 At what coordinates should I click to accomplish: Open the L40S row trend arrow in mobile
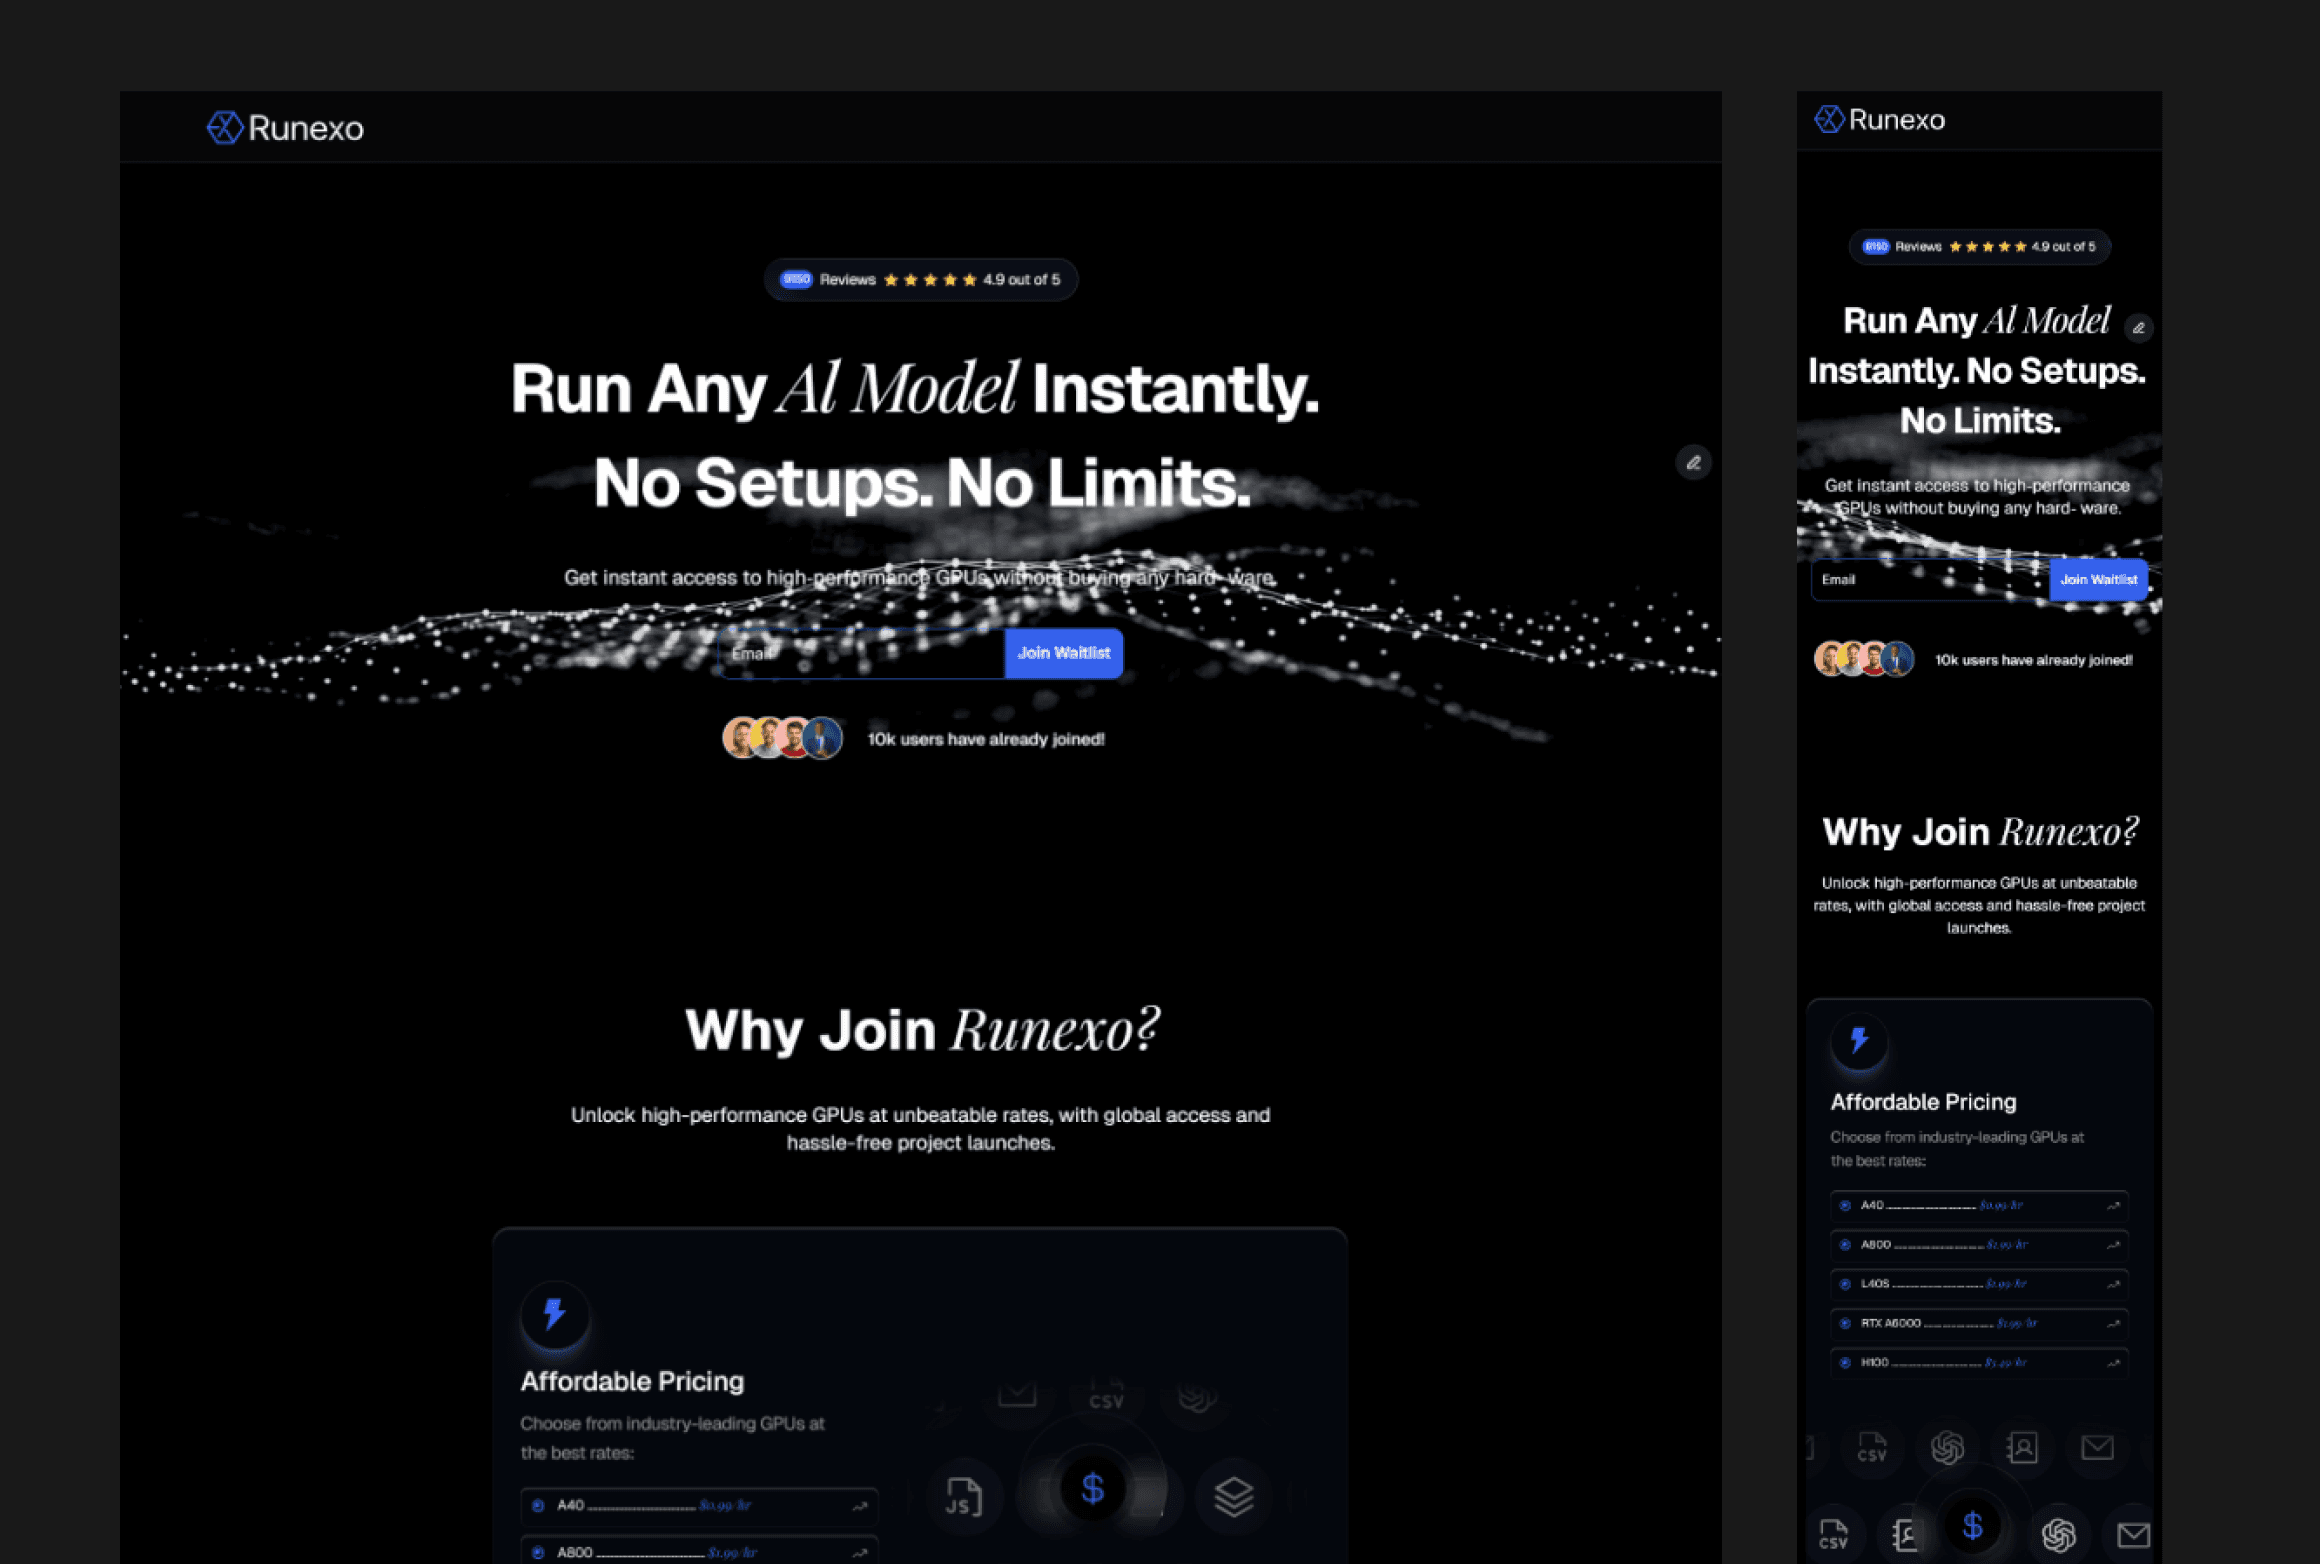coord(2113,1284)
